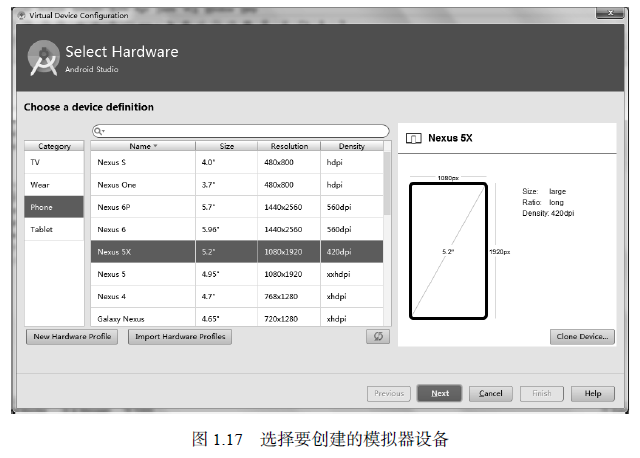Click the Density column header
Viewport: 640px width, 458px height.
coord(352,146)
